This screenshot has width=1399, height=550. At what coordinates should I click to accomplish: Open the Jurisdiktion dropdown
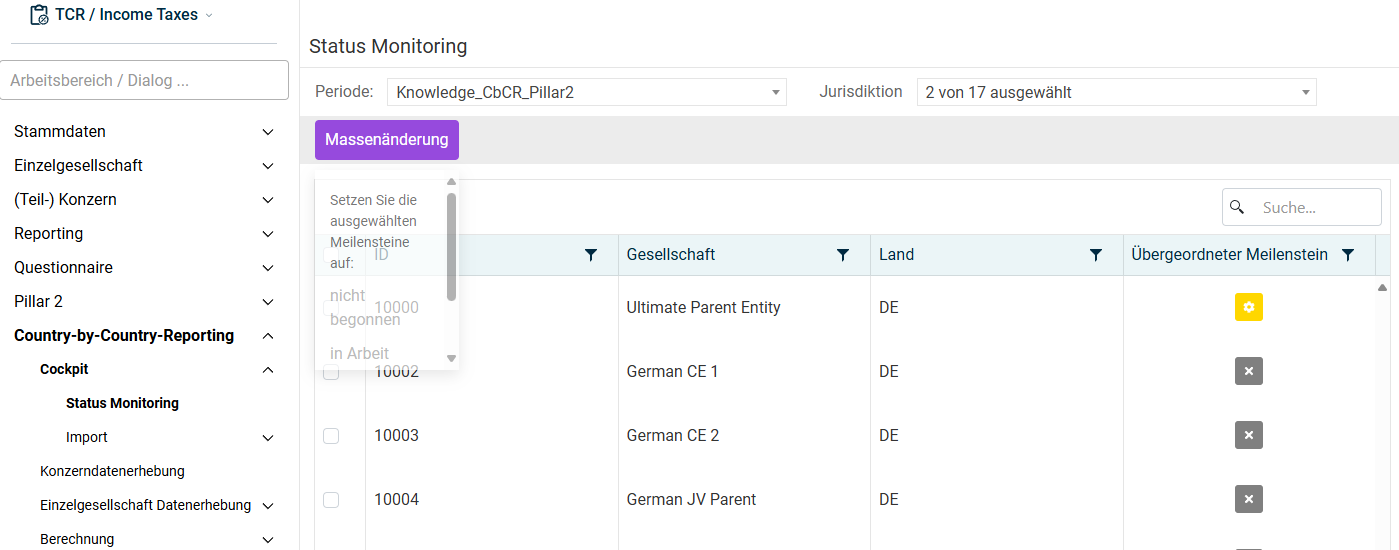1116,92
